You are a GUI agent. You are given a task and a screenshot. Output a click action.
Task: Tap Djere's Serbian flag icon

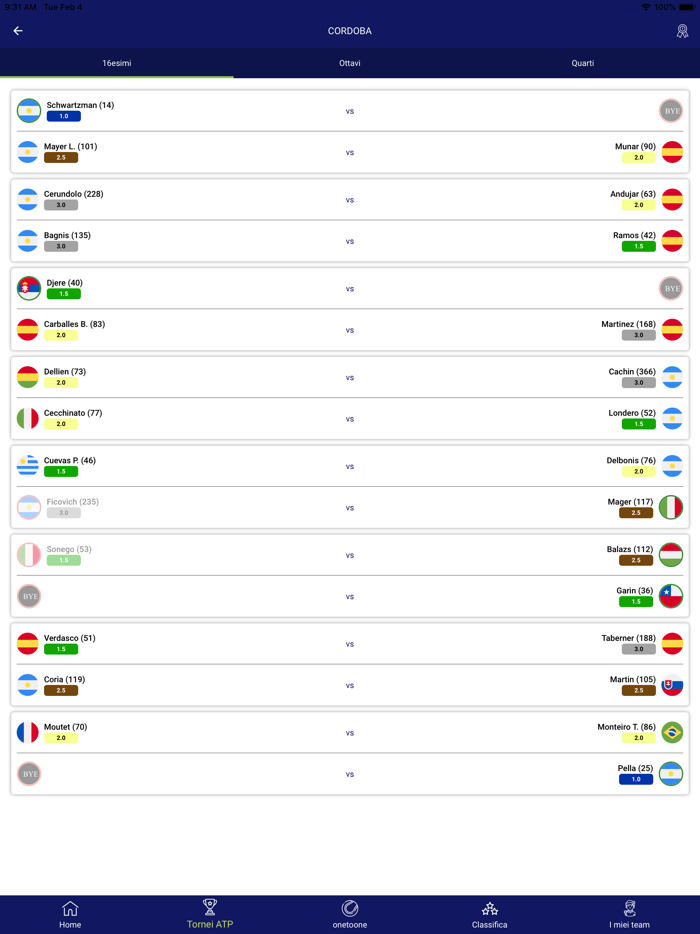pyautogui.click(x=29, y=288)
